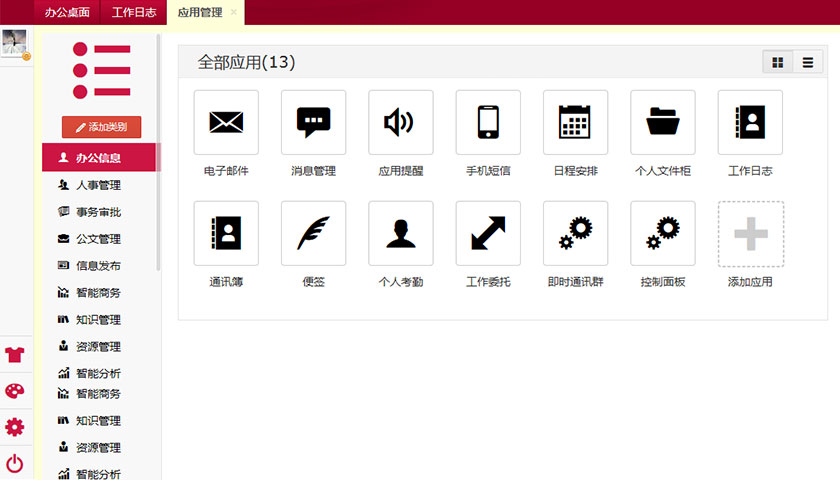Click the 添加类别 button

101,127
